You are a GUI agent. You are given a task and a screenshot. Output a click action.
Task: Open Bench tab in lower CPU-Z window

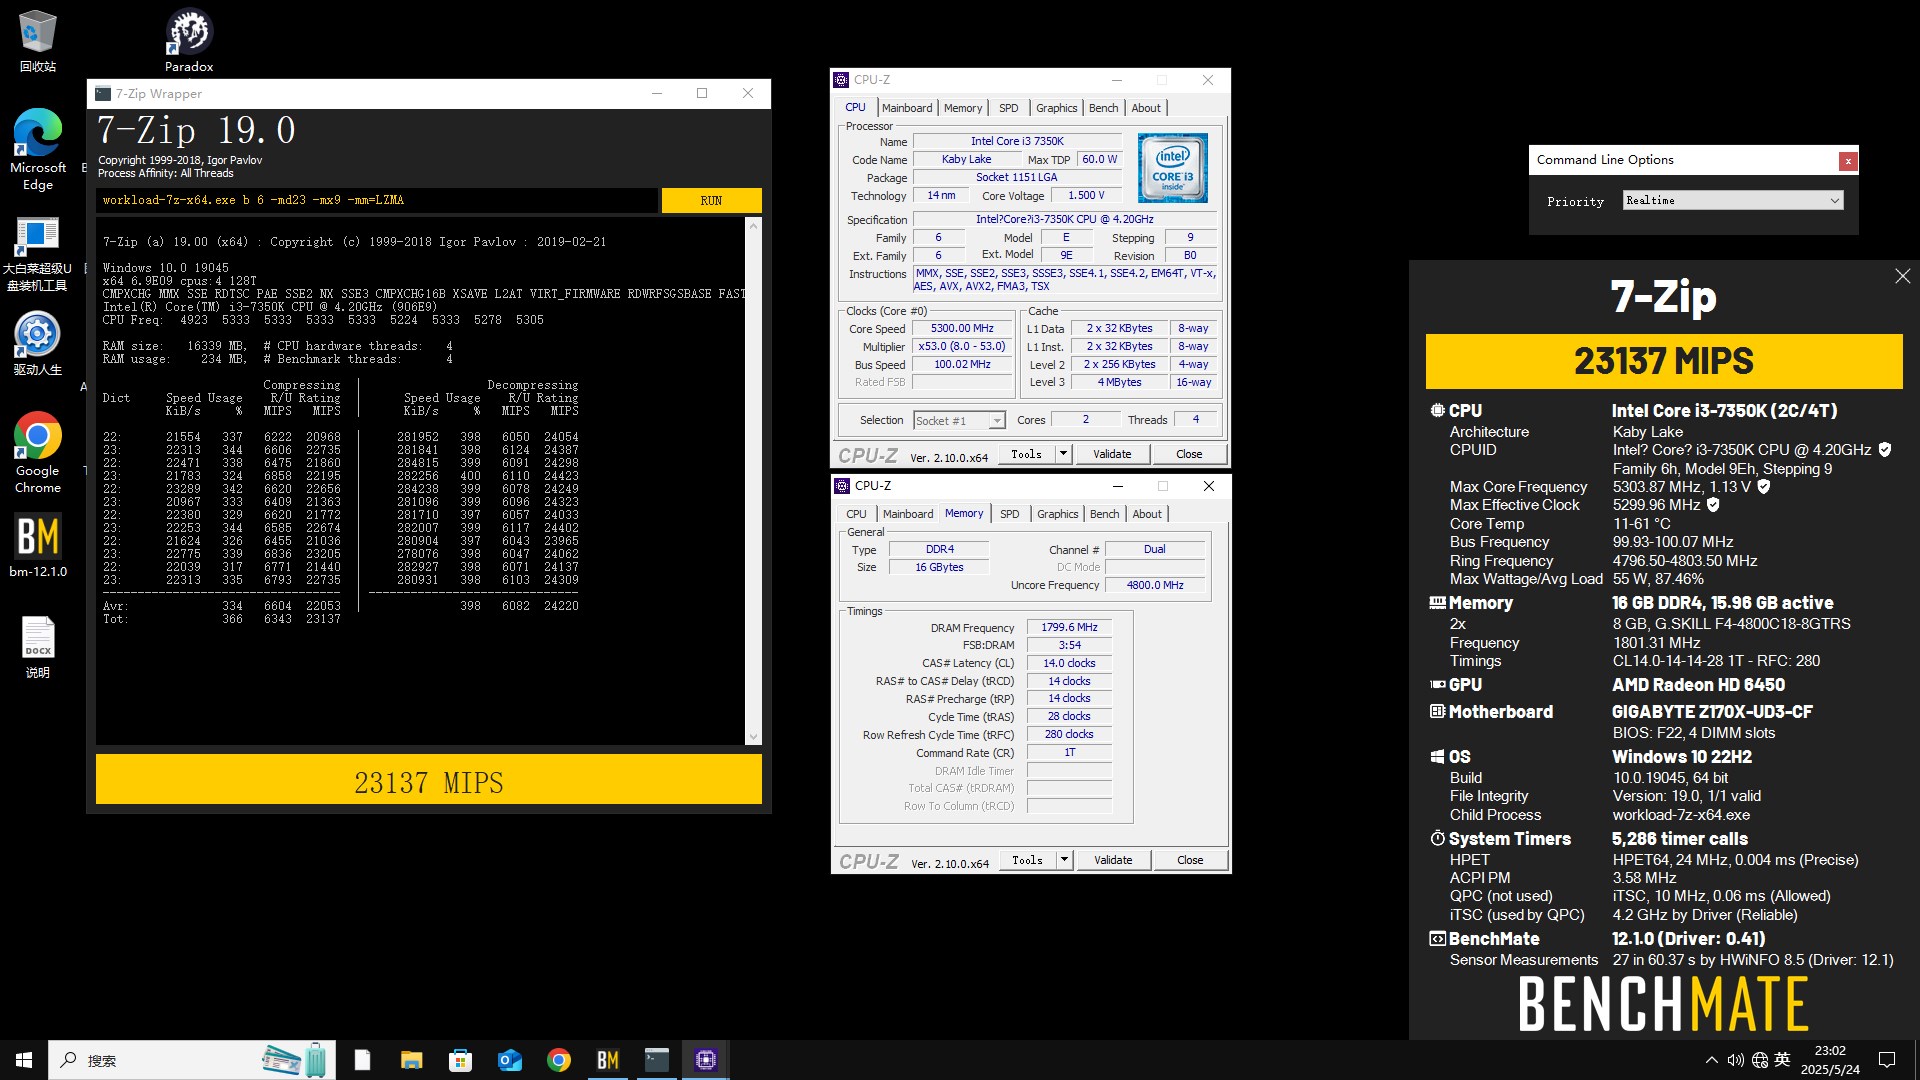coord(1105,514)
